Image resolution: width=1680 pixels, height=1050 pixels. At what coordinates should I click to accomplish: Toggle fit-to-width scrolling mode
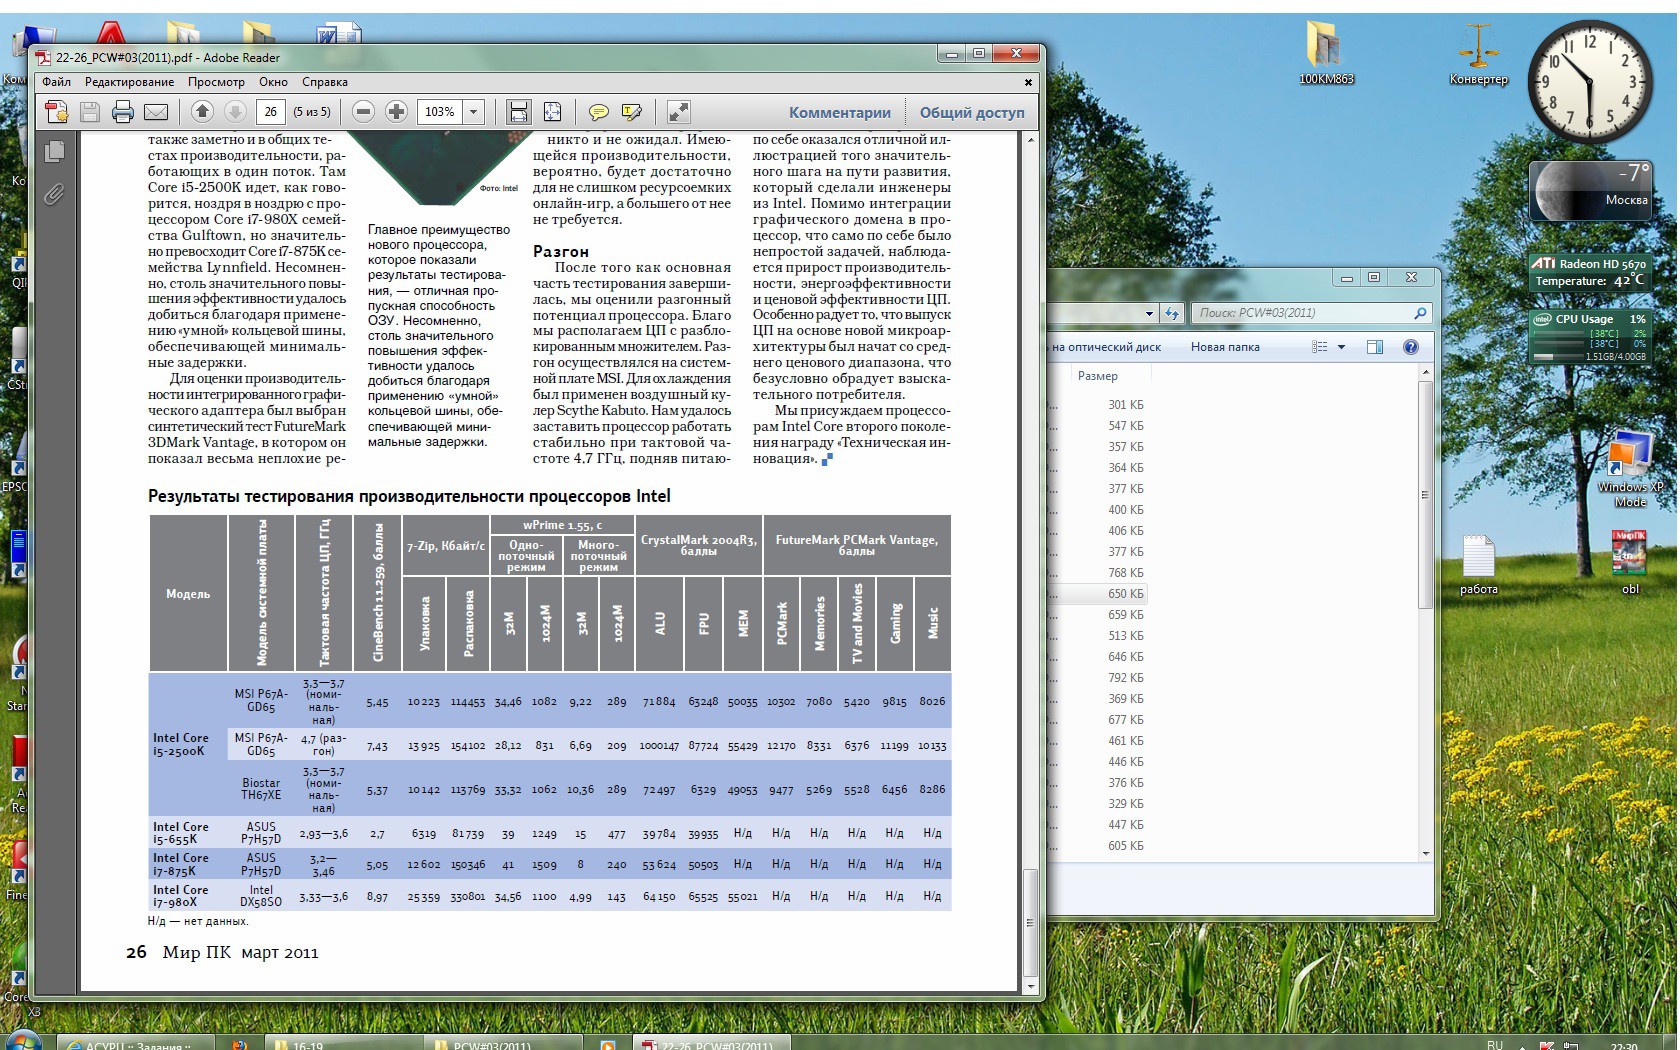[518, 112]
